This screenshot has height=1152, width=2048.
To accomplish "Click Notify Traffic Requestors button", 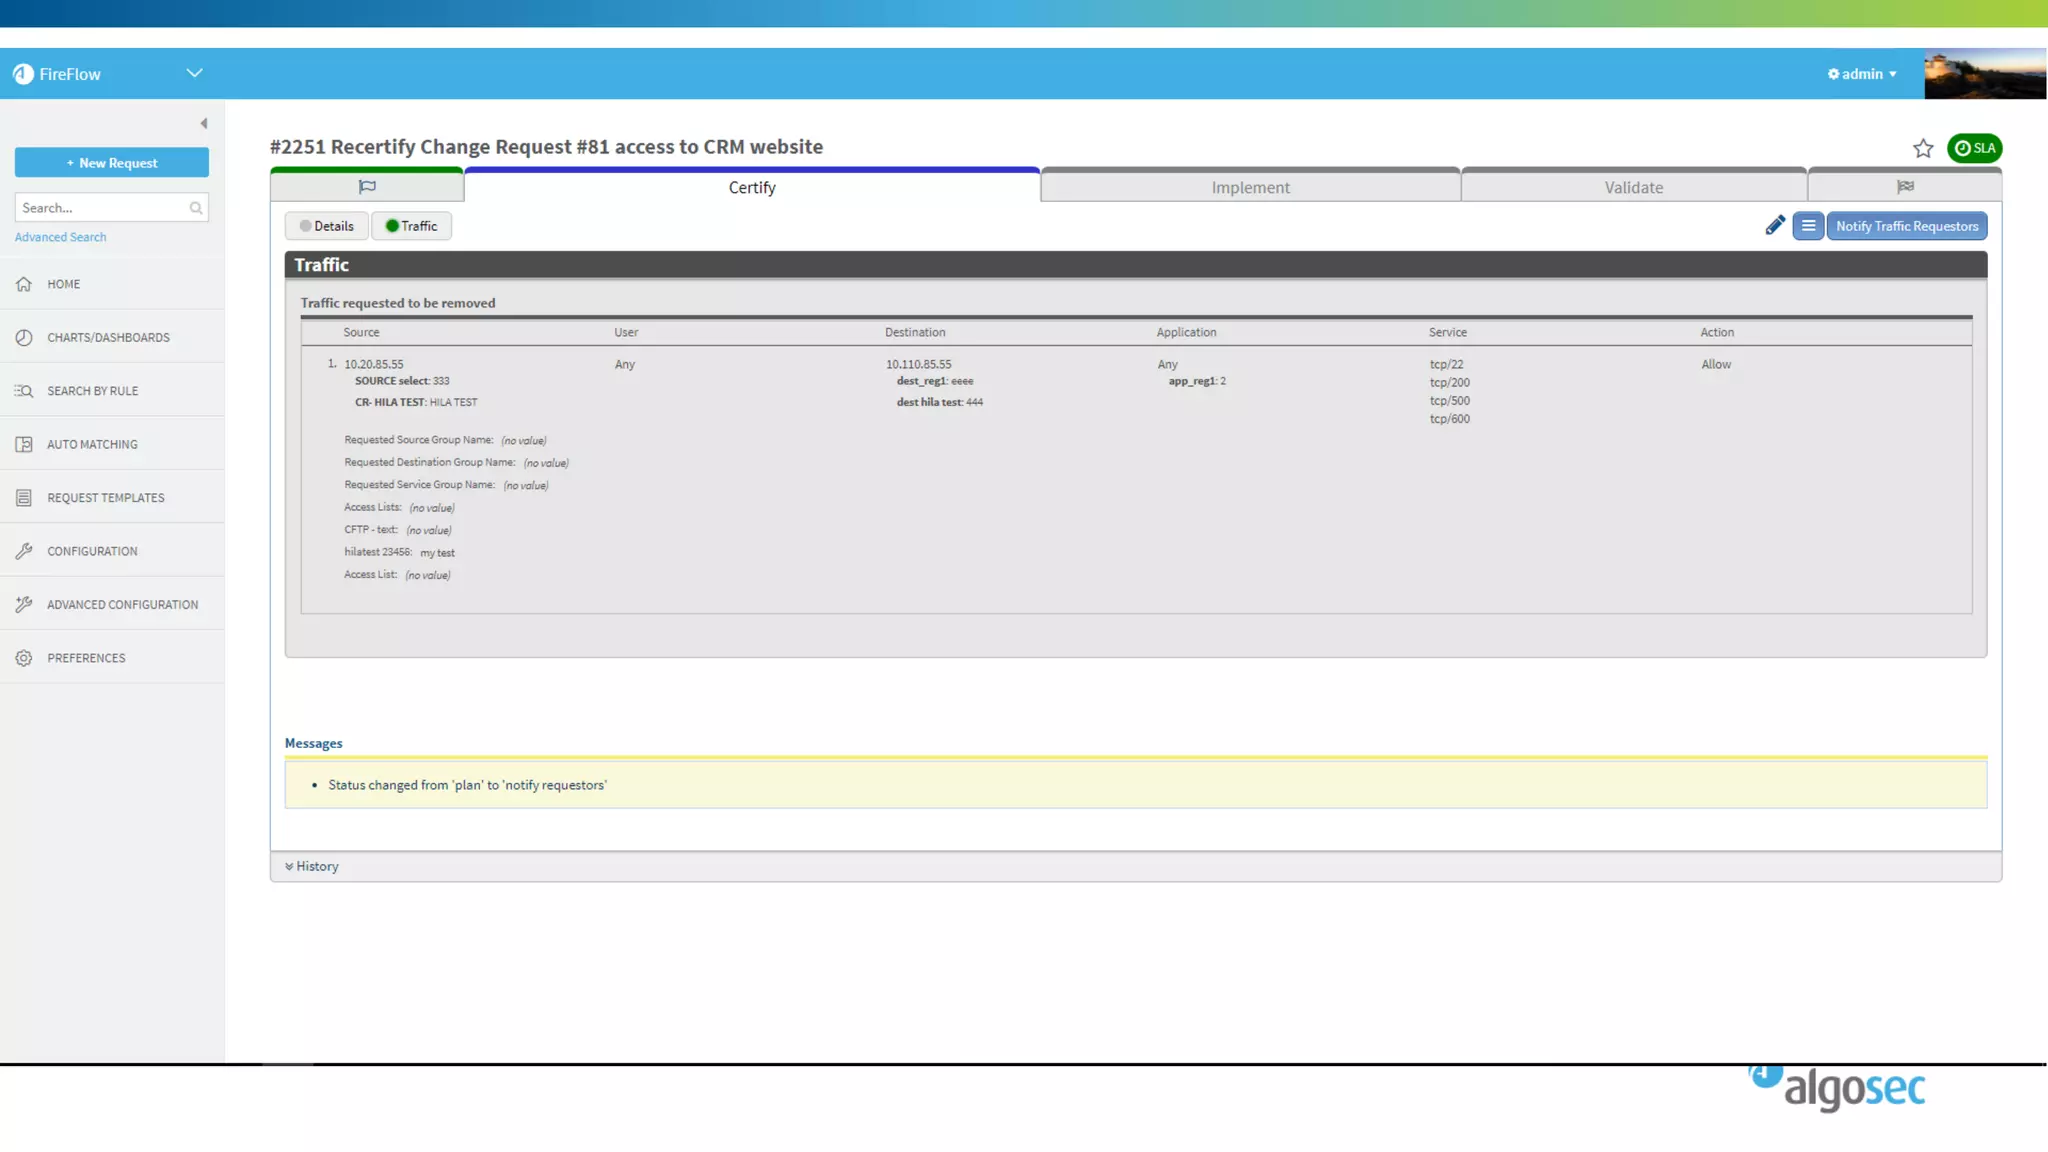I will coord(1906,226).
